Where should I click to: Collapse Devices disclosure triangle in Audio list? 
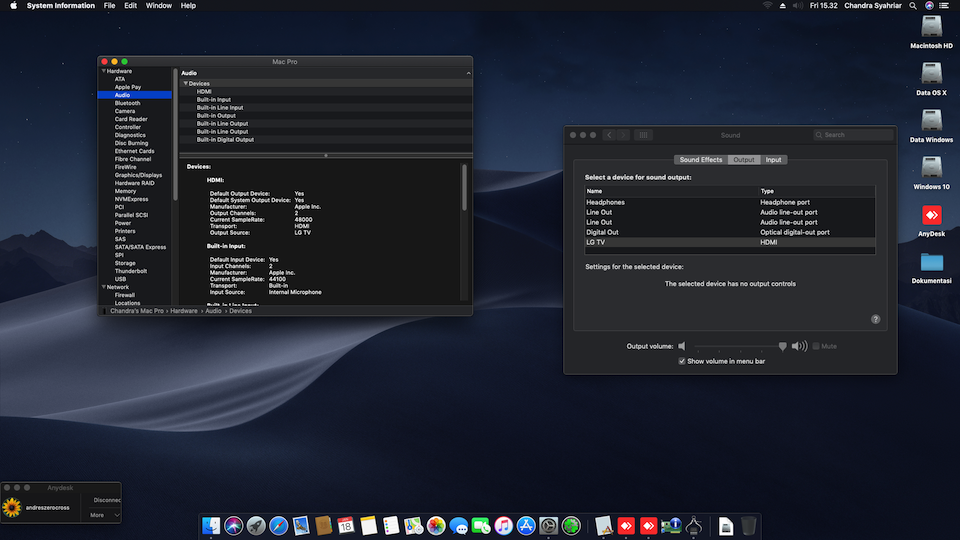coord(186,83)
